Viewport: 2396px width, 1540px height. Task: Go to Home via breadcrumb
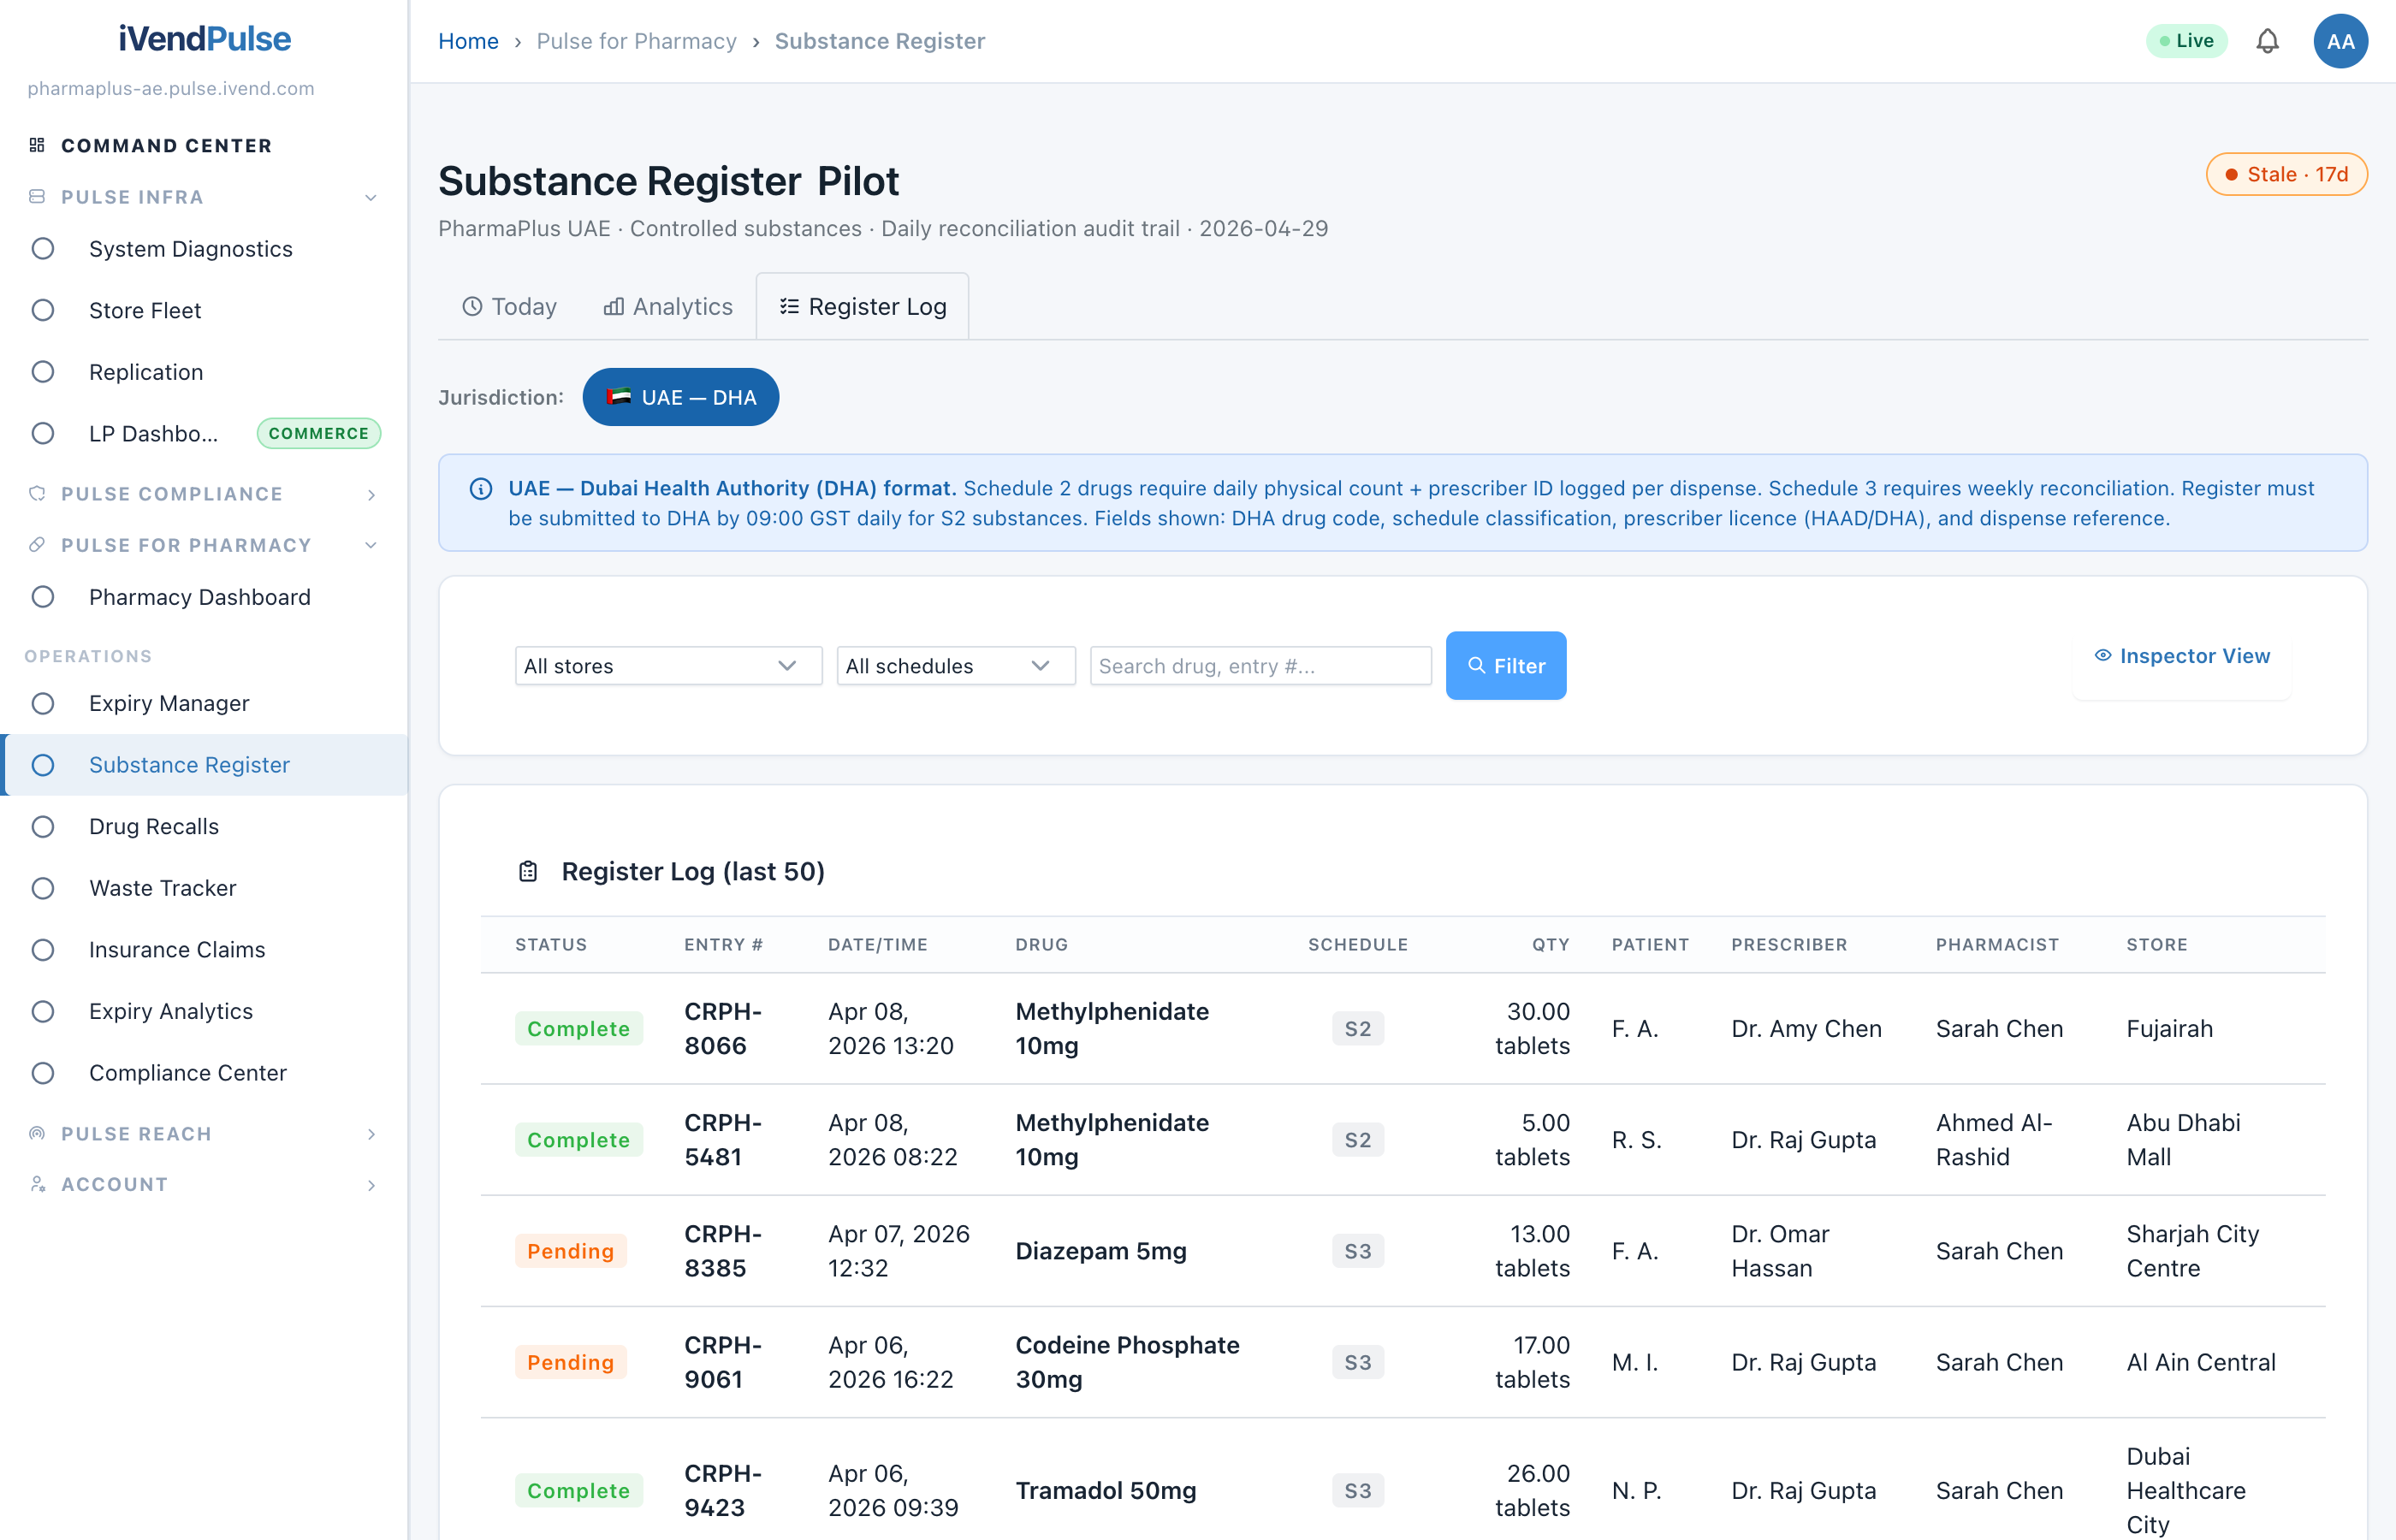pos(468,41)
